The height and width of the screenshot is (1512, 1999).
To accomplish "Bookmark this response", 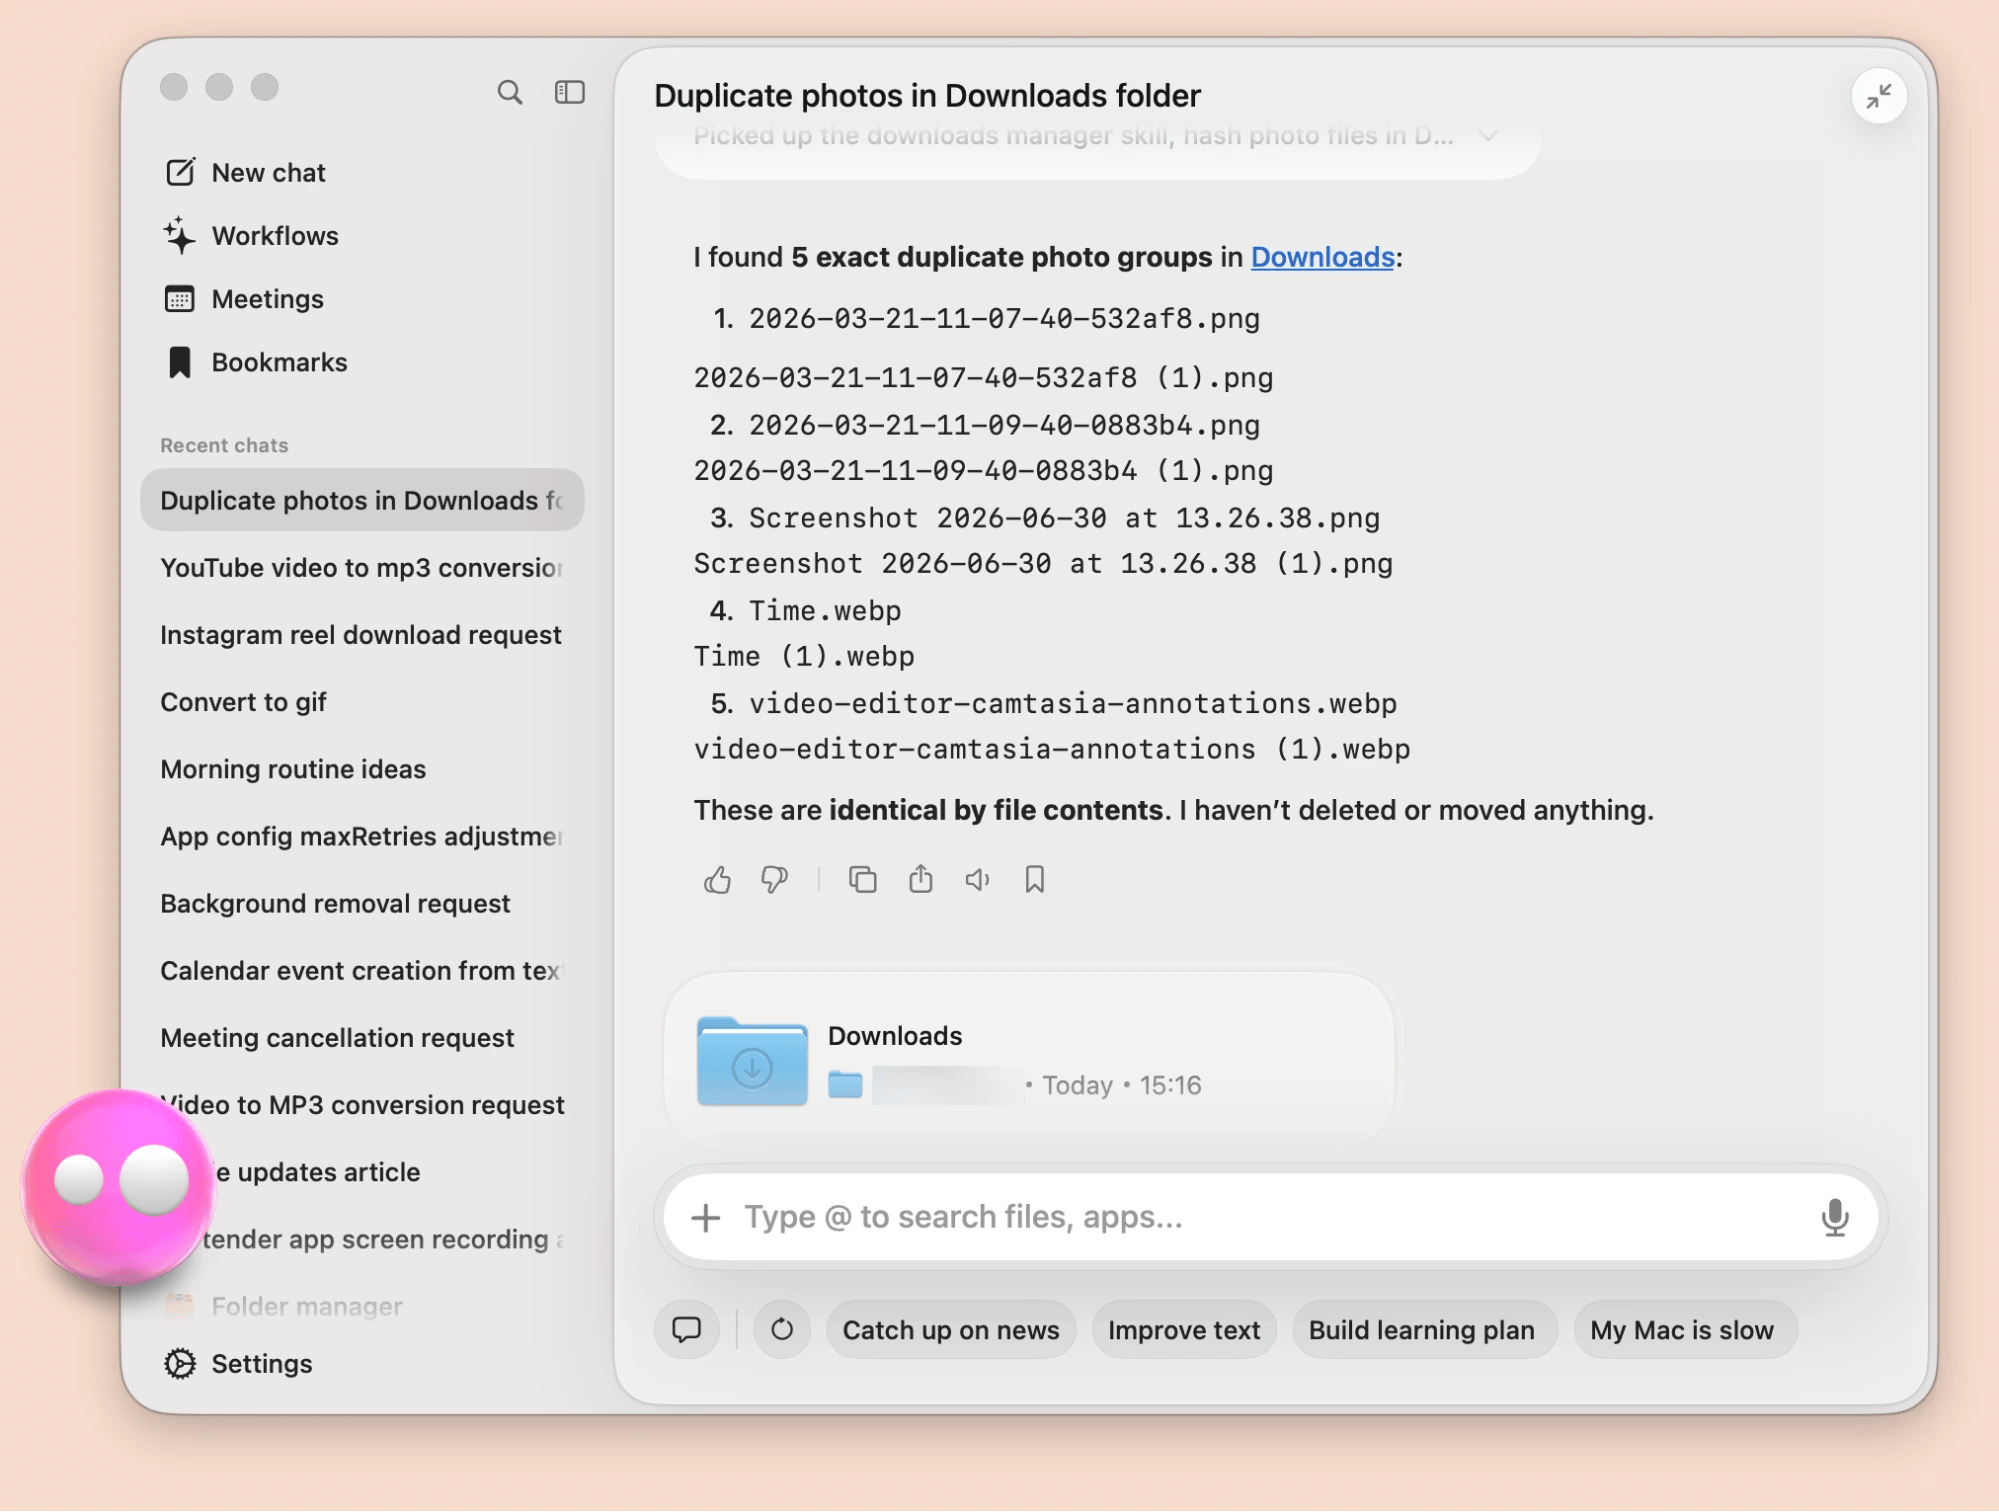I will 1034,880.
